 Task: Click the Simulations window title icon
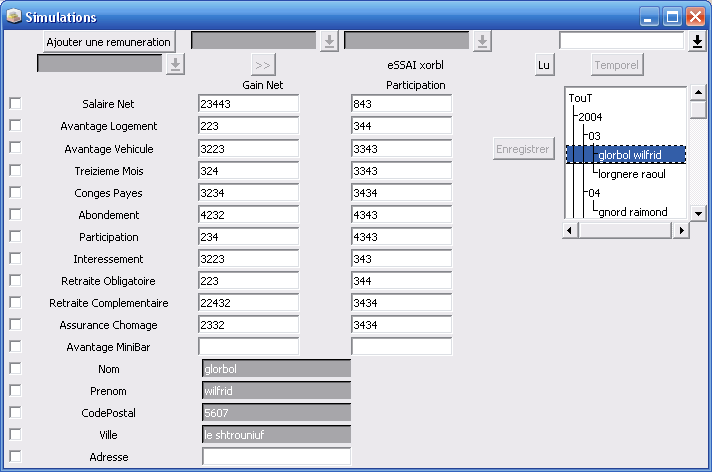14,17
